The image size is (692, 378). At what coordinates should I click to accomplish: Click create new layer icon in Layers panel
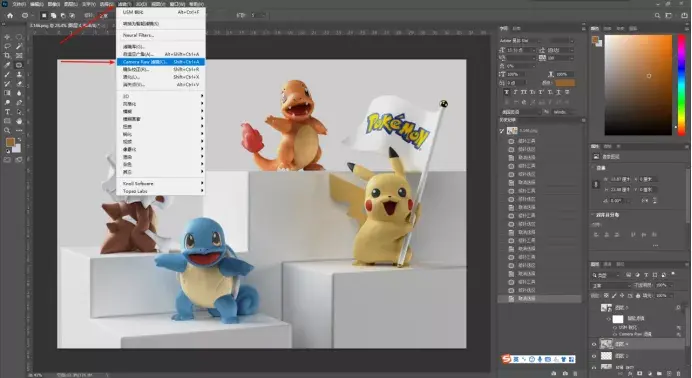coord(669,374)
